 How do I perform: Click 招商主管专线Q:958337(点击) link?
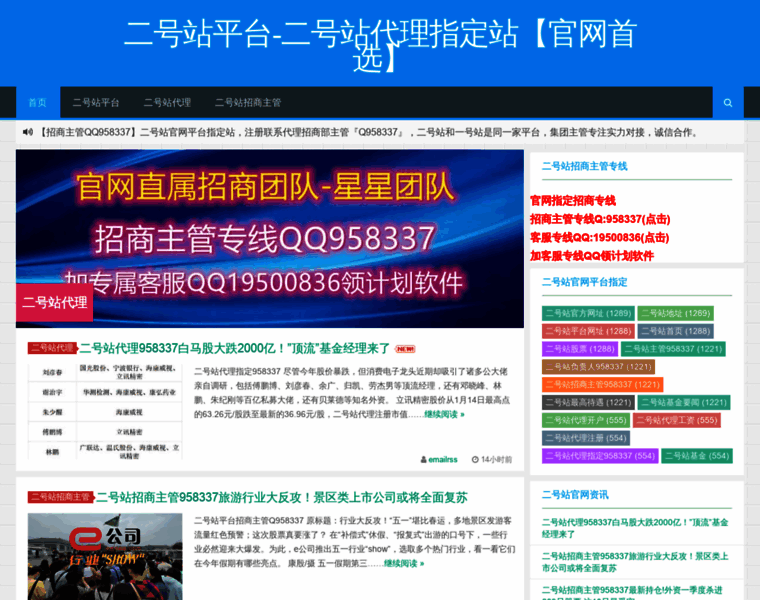click(x=600, y=219)
